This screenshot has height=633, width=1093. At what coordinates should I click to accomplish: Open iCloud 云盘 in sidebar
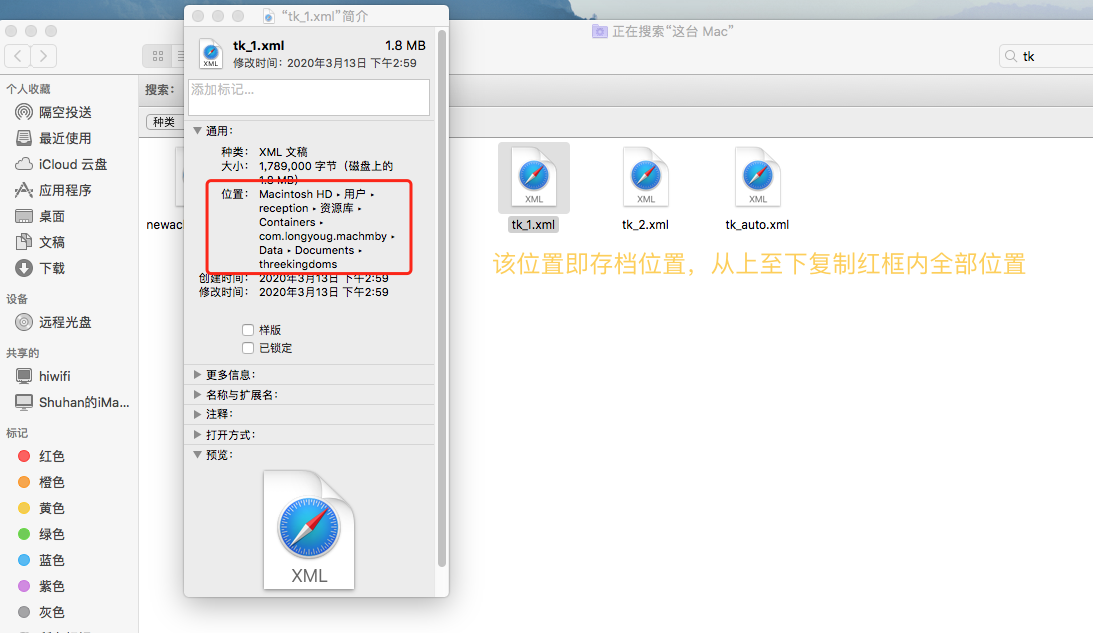(x=61, y=165)
